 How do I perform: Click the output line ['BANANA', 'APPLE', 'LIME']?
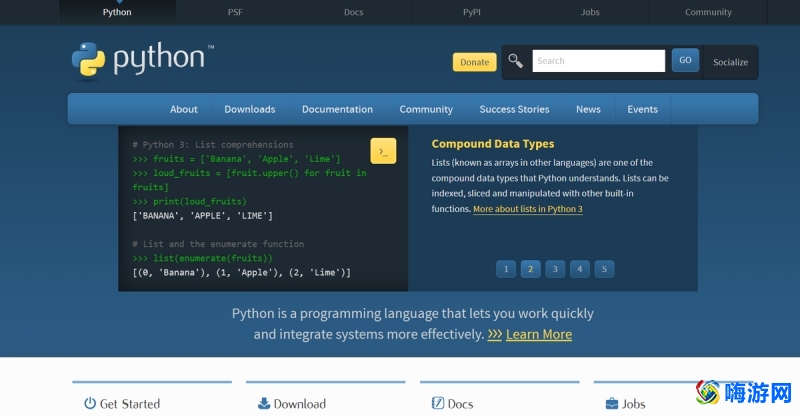pyautogui.click(x=203, y=216)
